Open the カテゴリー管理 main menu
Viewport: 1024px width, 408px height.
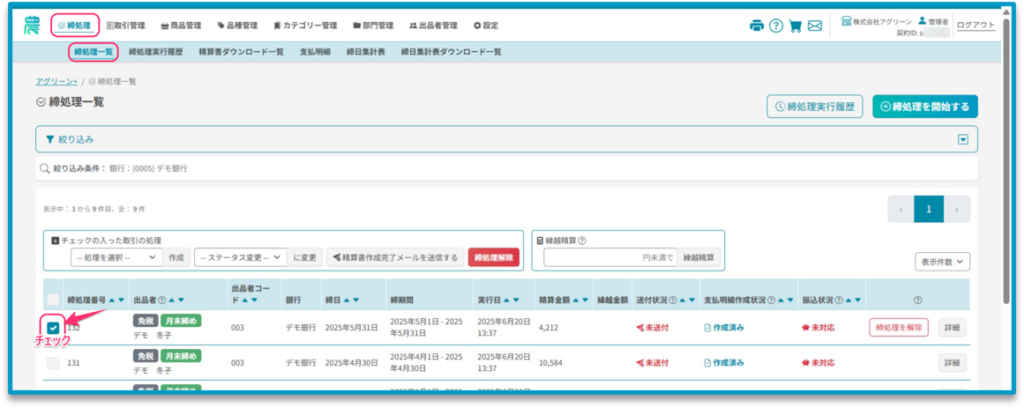tap(306, 25)
